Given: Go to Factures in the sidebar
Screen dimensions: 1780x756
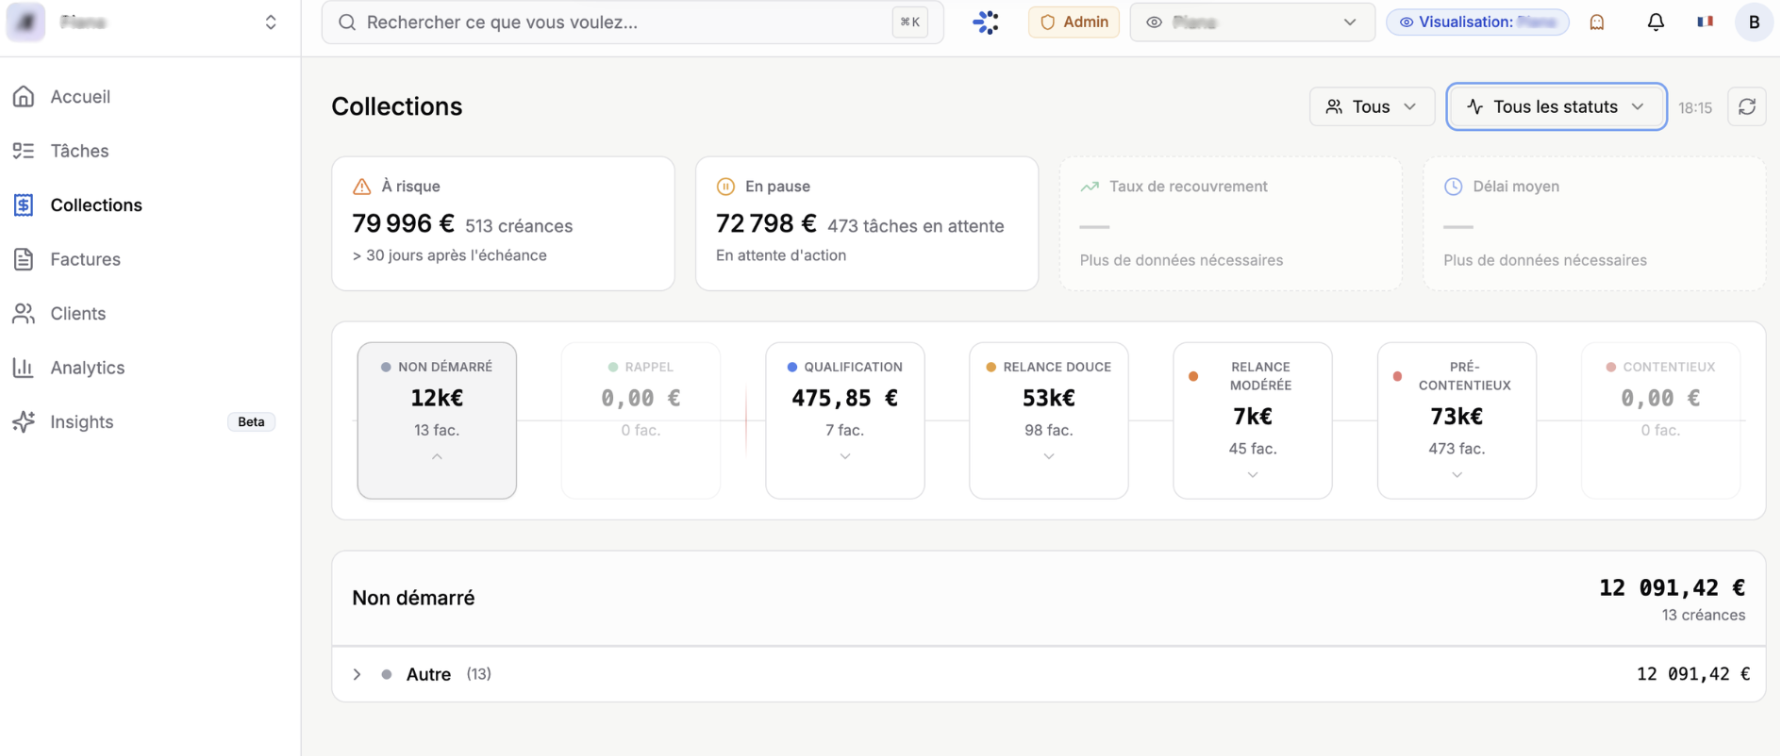Looking at the screenshot, I should [x=85, y=260].
